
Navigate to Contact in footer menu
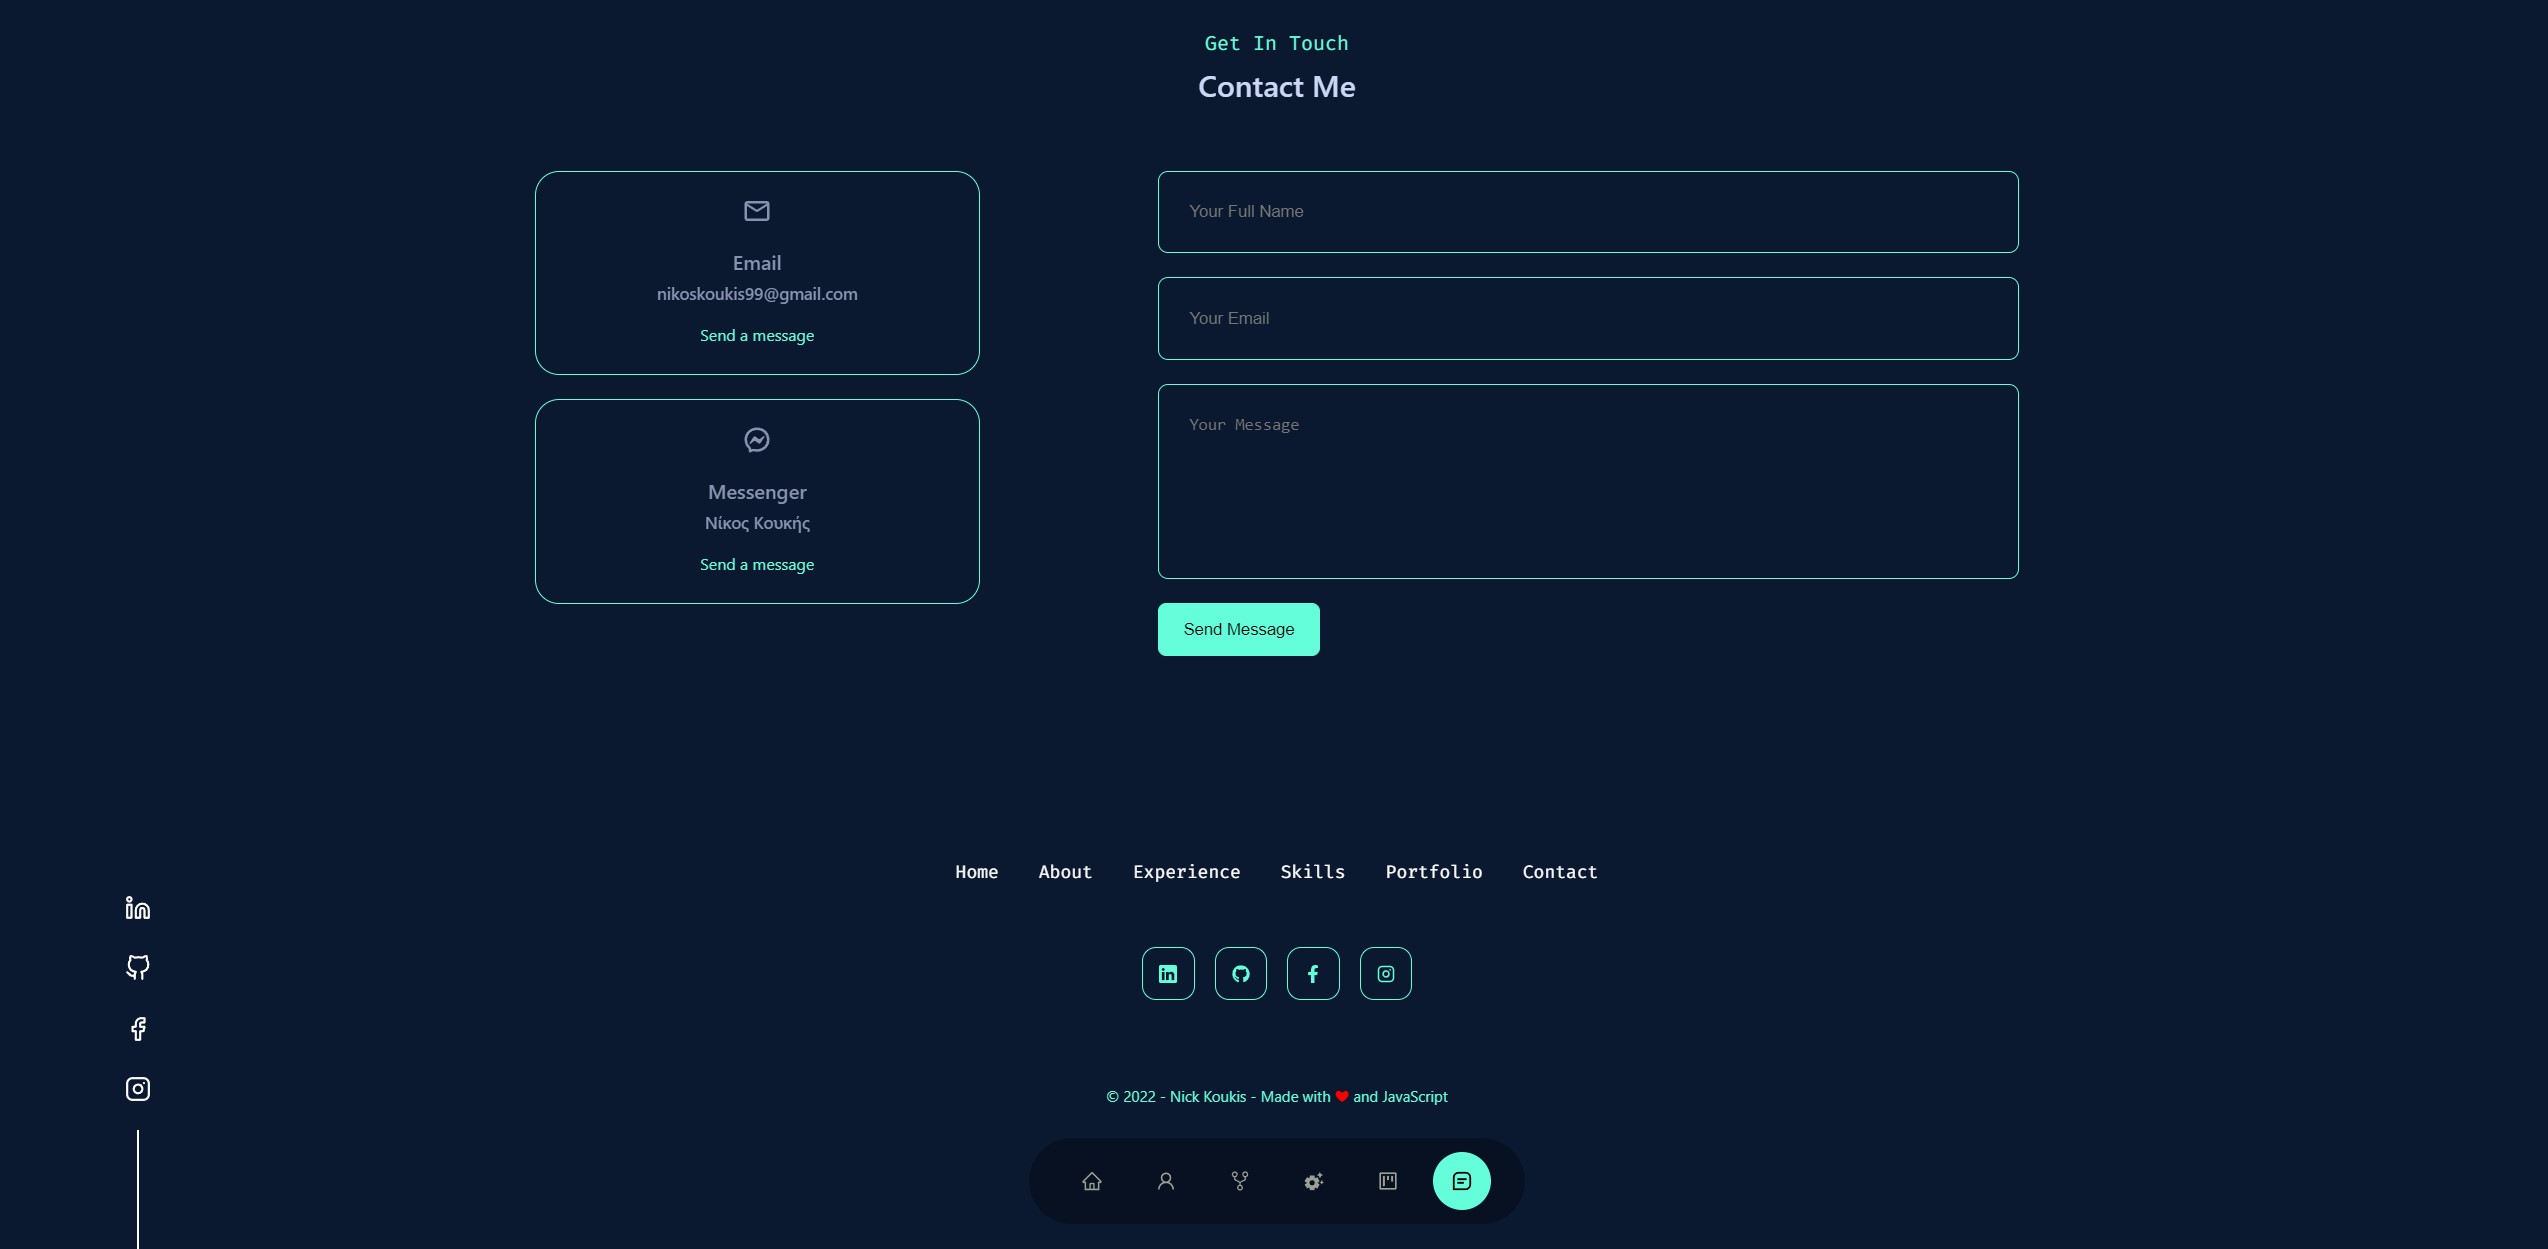[1560, 872]
